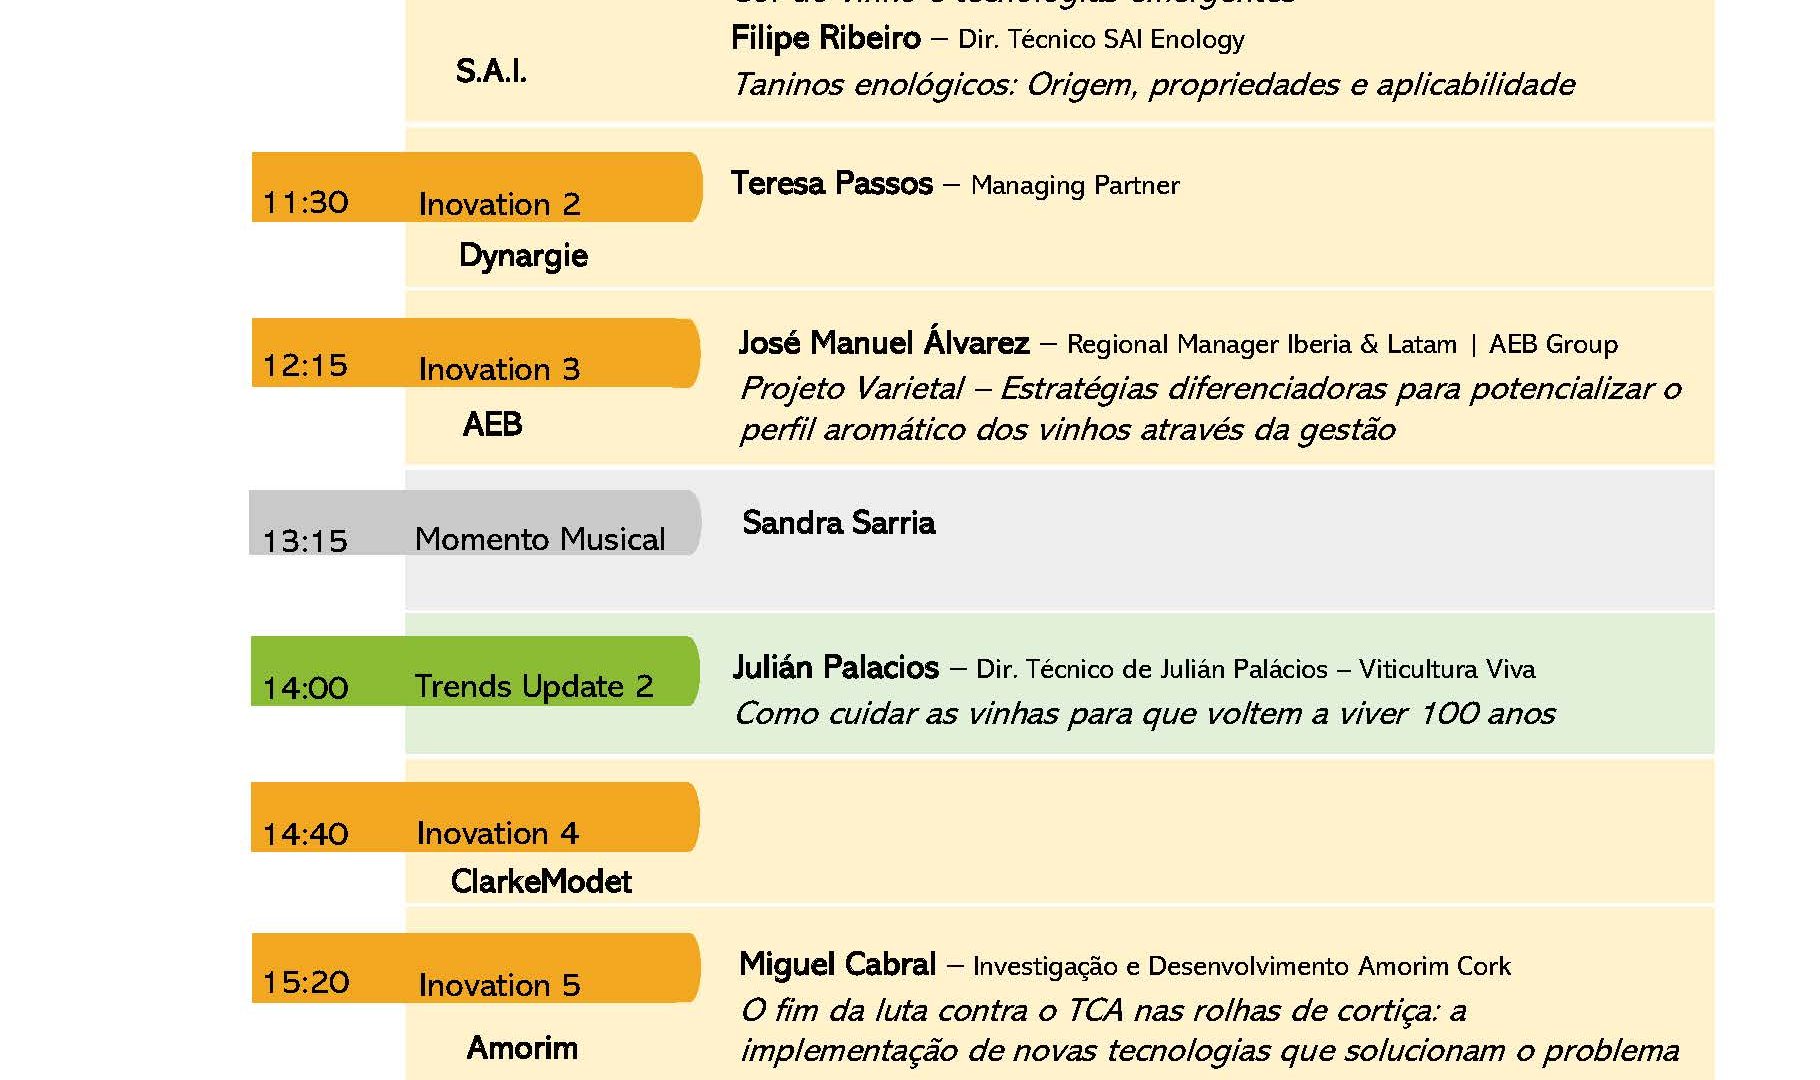Click the Projeto Varietal talk title
This screenshot has width=1820, height=1080.
click(x=1210, y=409)
